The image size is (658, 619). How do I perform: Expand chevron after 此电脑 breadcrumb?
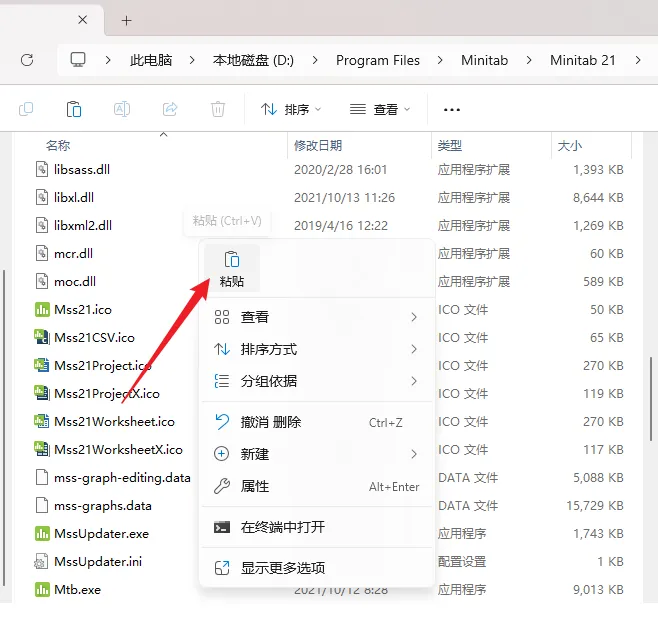coord(192,60)
